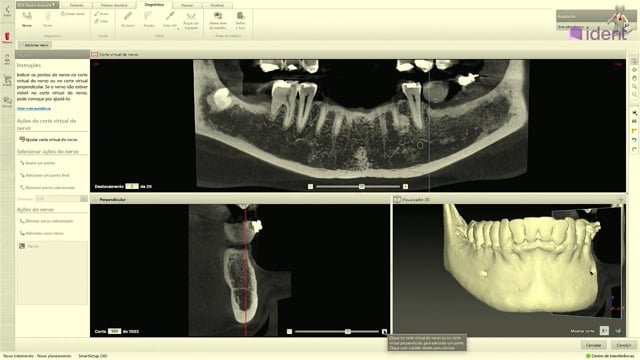The width and height of the screenshot is (640, 360).
Task: Switch to the Finalizar tab
Action: click(x=217, y=5)
